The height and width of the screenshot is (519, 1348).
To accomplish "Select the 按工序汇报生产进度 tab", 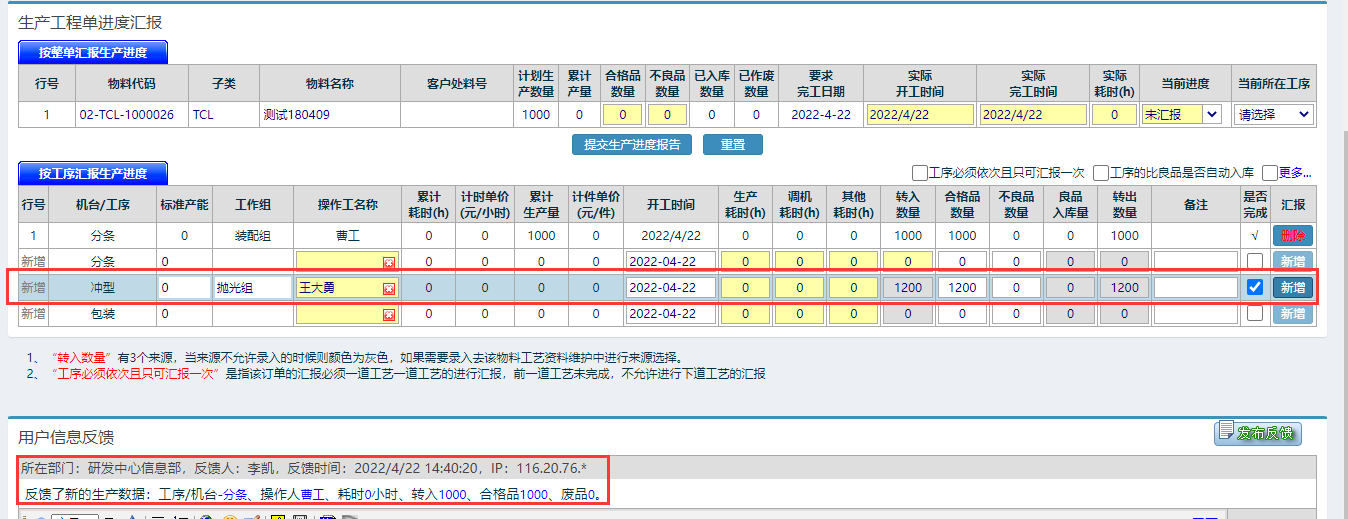I will [92, 173].
